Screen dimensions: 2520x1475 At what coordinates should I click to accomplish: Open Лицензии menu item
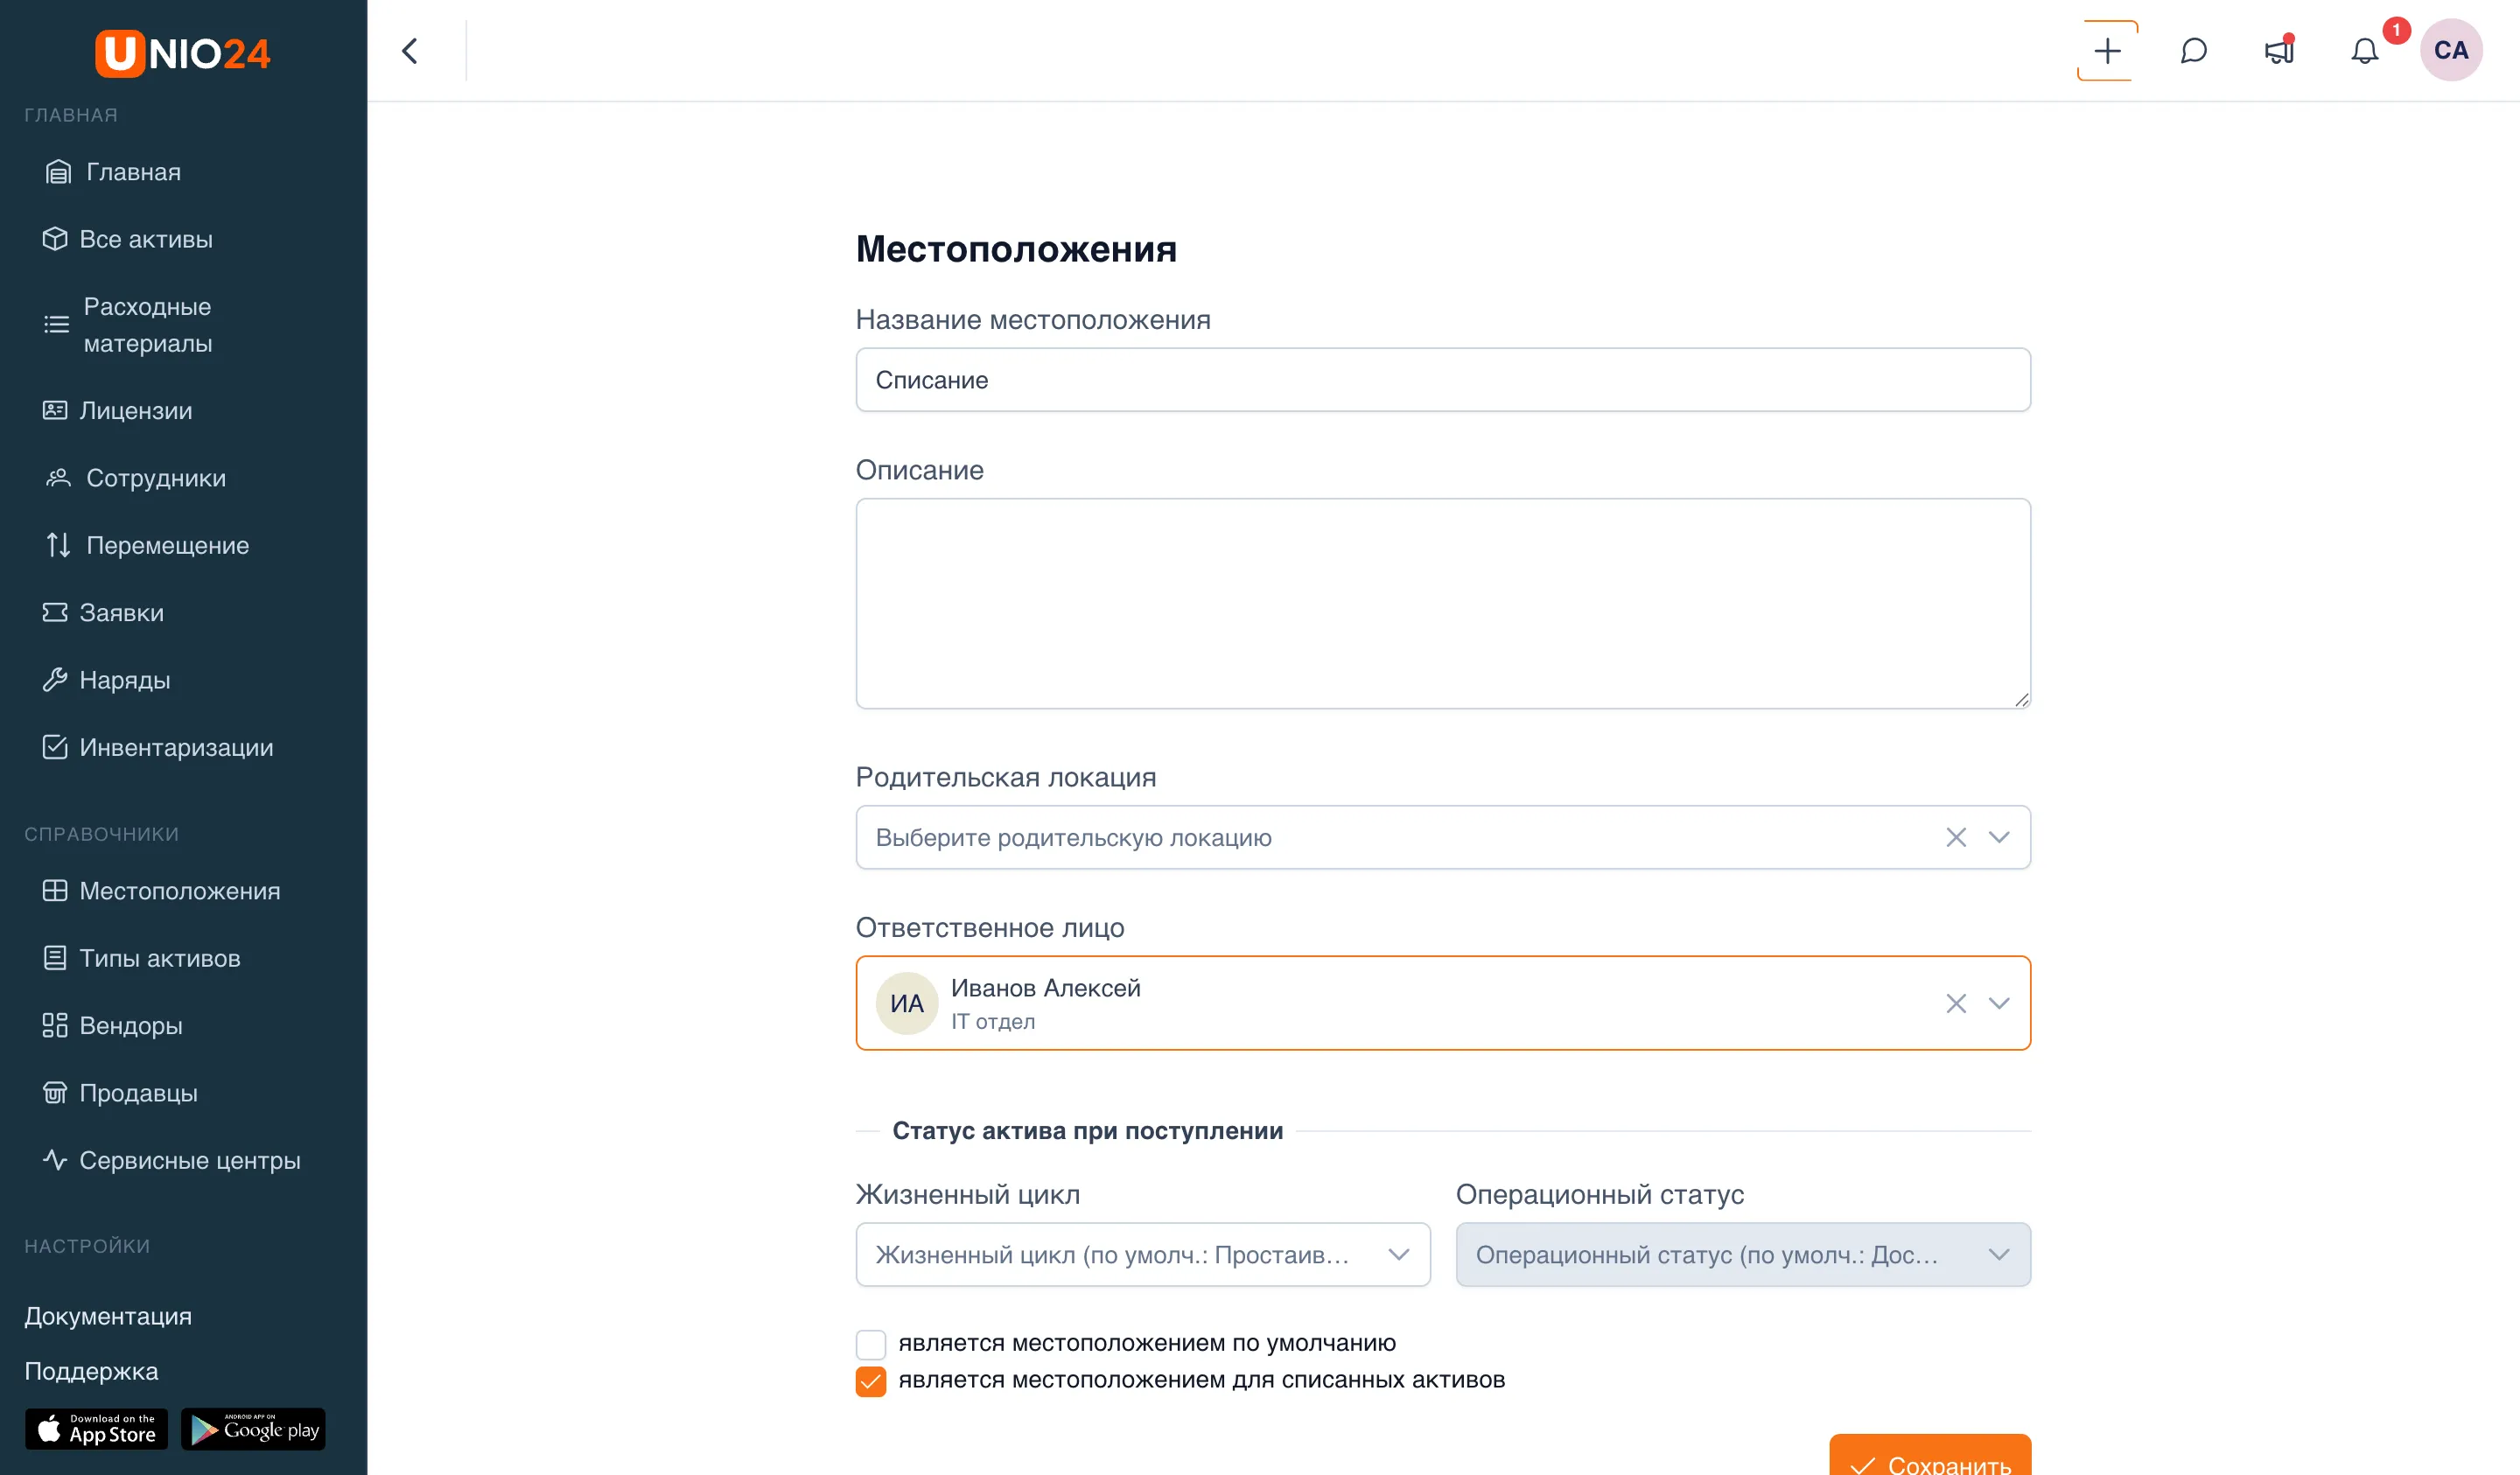(136, 410)
